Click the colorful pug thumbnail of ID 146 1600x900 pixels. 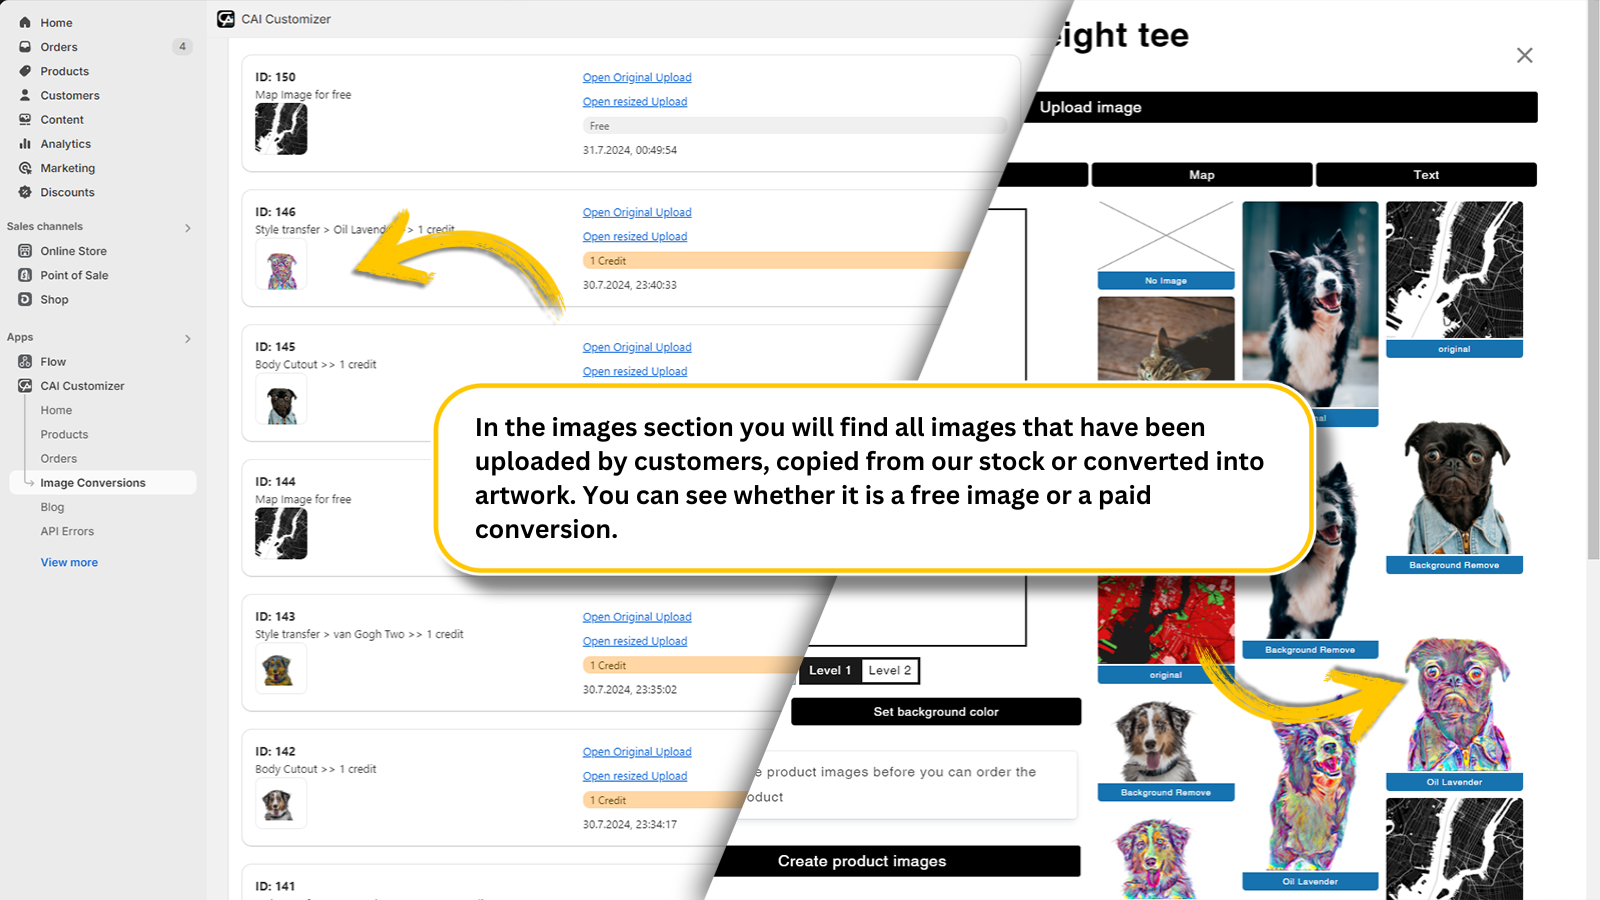click(x=281, y=265)
